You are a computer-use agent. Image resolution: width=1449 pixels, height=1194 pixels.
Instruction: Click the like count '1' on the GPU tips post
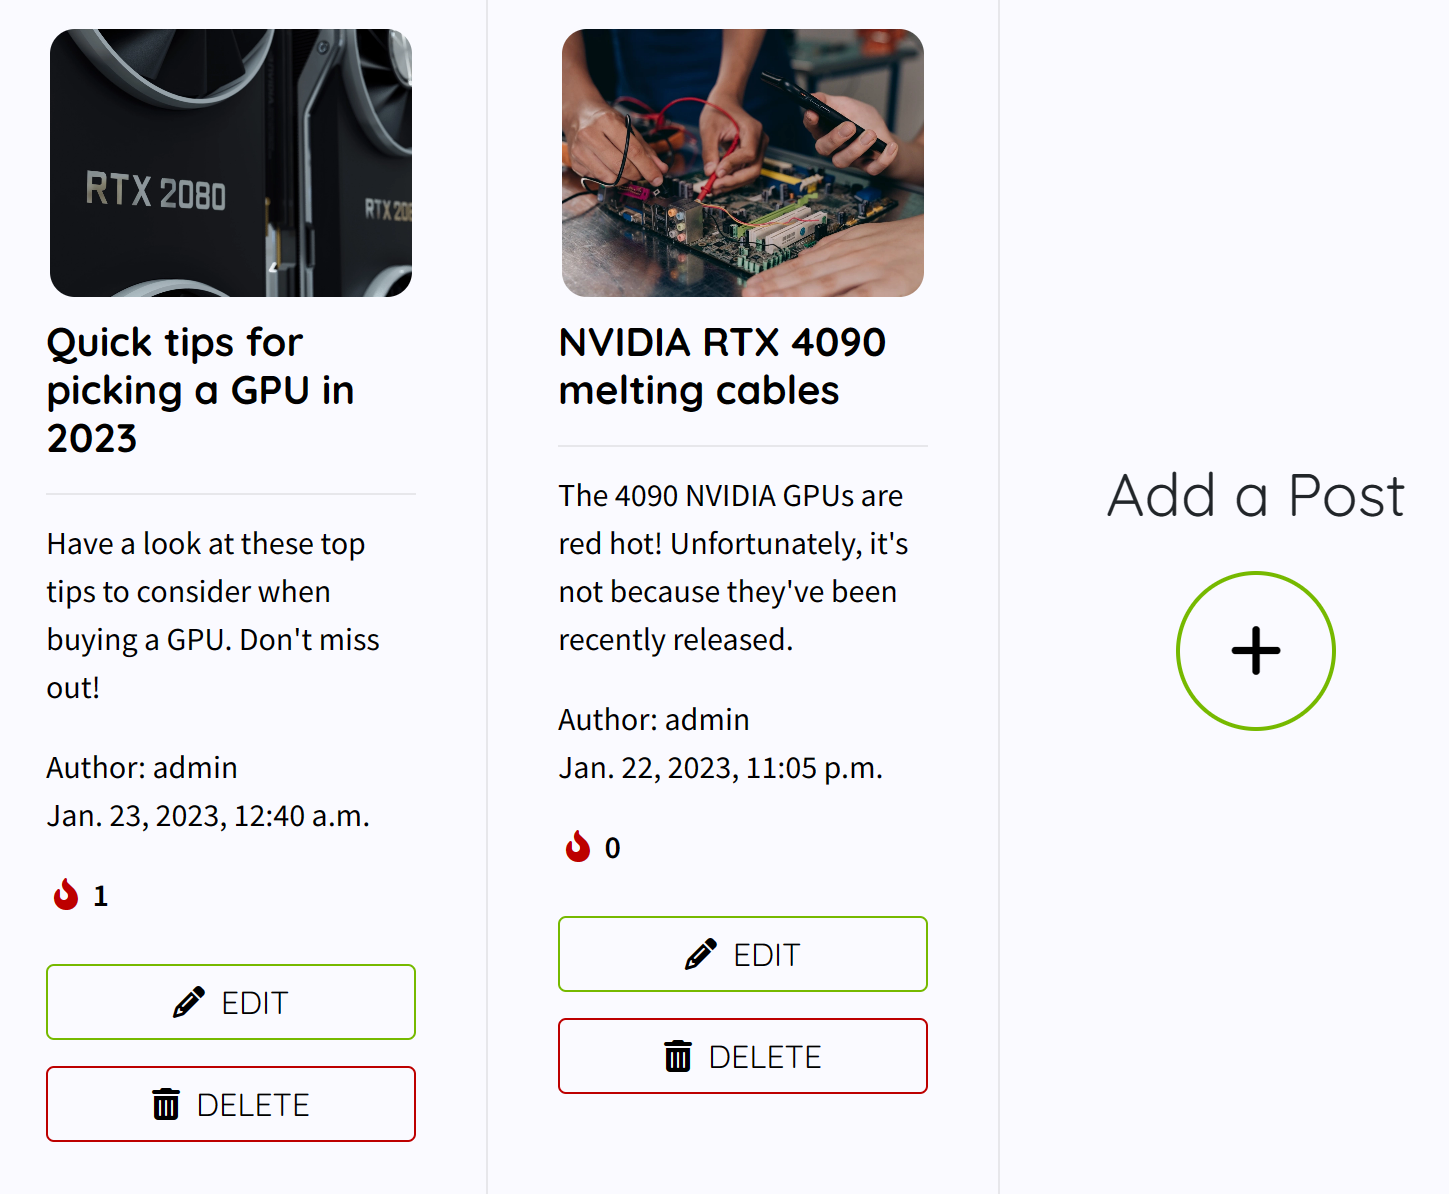100,896
